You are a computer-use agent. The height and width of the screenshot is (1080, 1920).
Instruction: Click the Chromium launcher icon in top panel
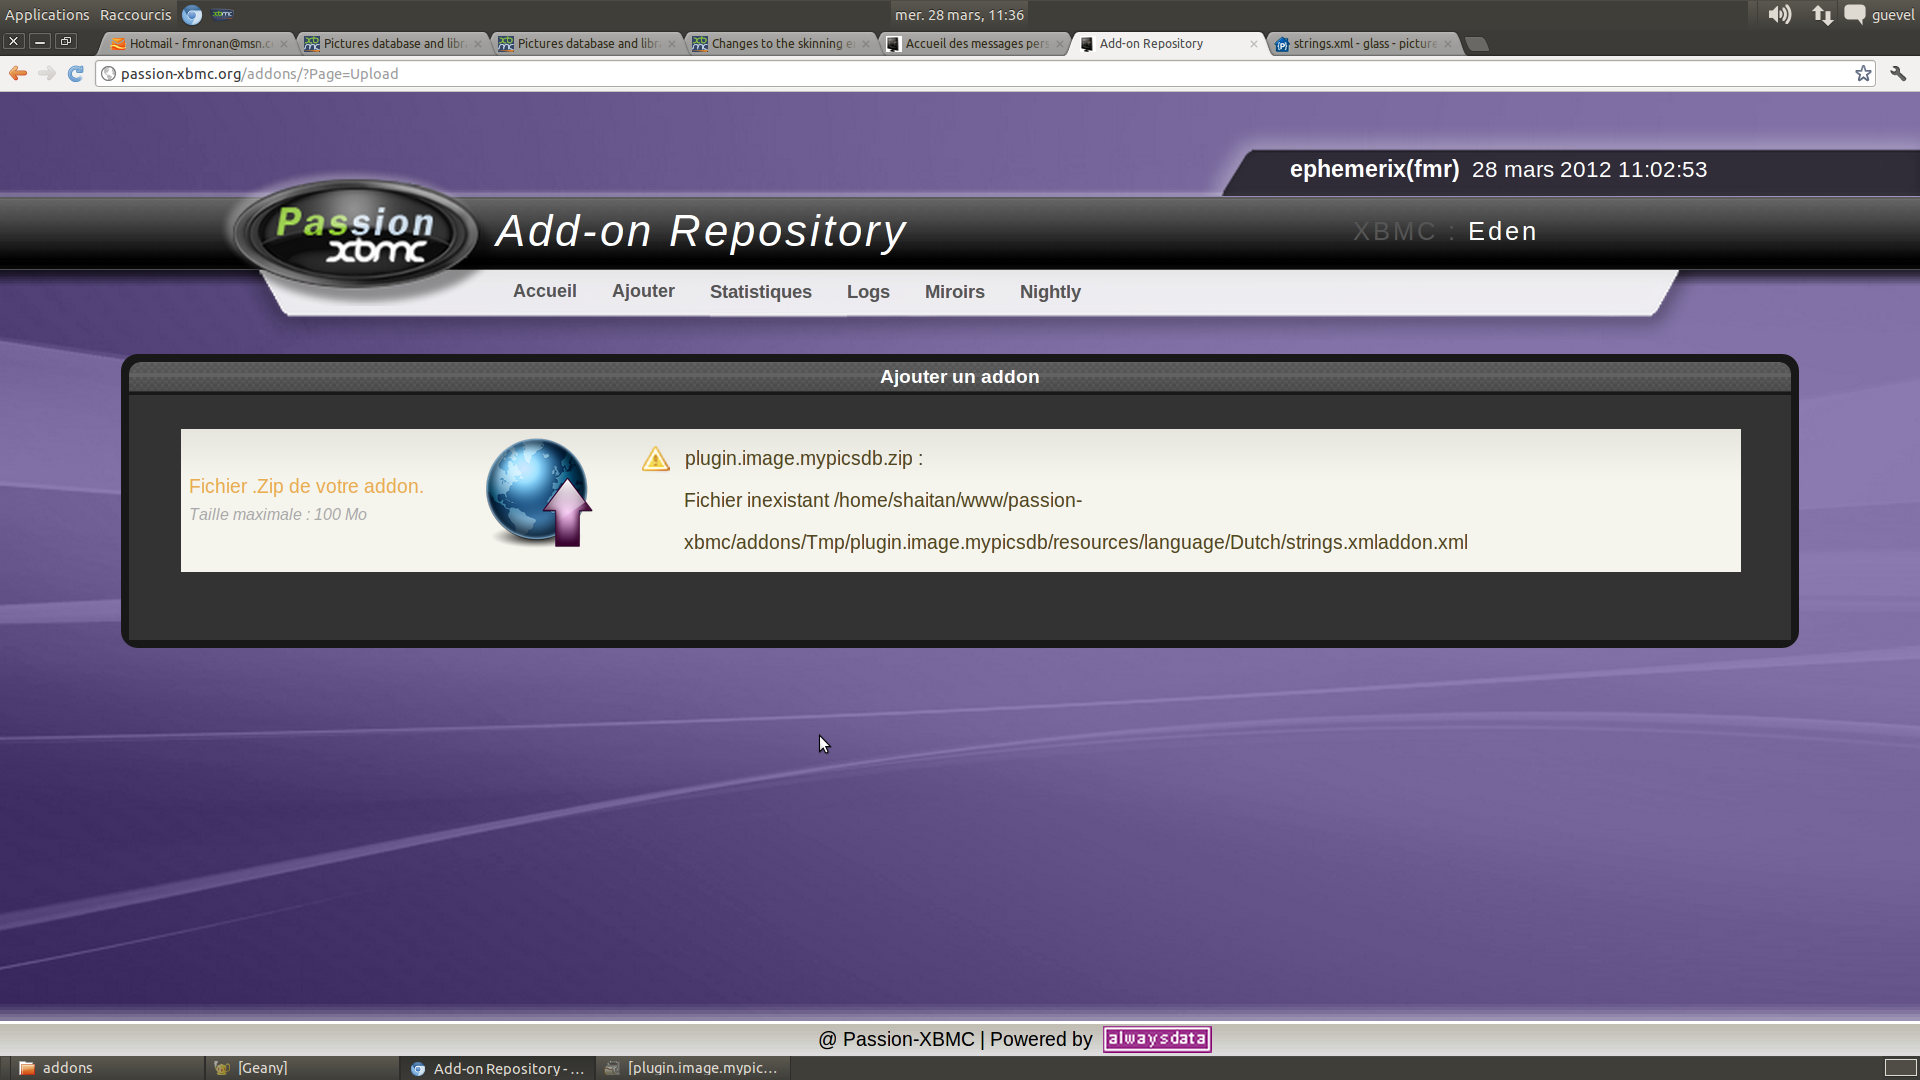coord(192,14)
